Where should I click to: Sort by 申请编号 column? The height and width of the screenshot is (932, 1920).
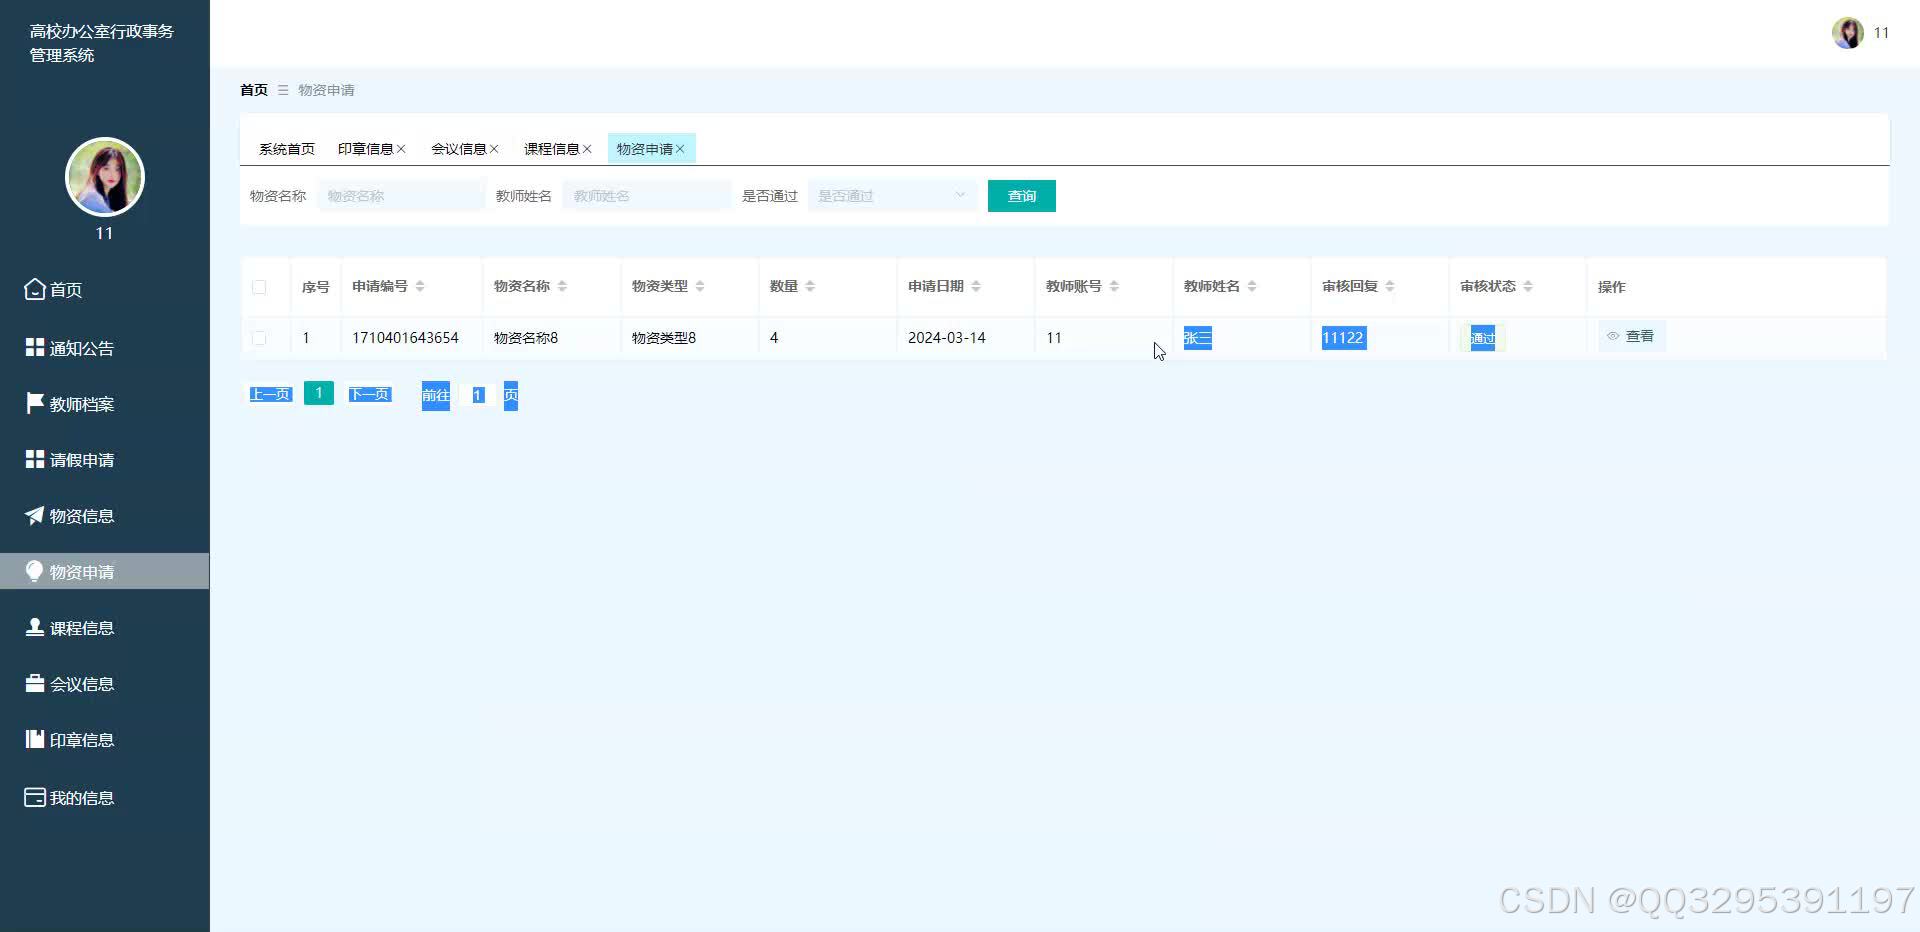point(420,286)
